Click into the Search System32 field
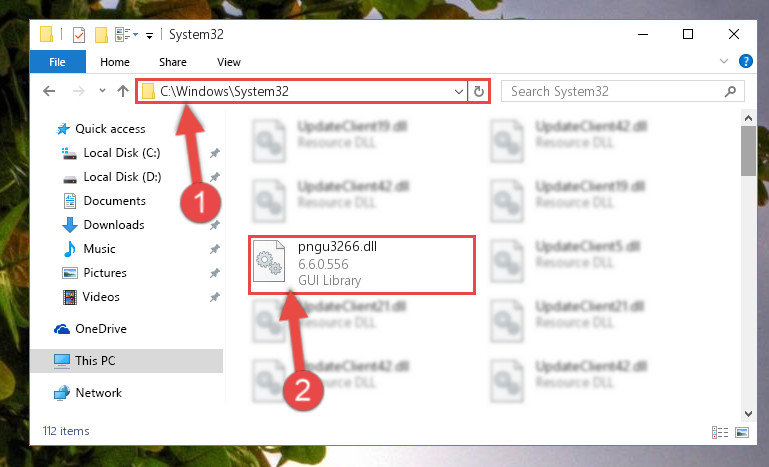The width and height of the screenshot is (769, 467). point(616,91)
